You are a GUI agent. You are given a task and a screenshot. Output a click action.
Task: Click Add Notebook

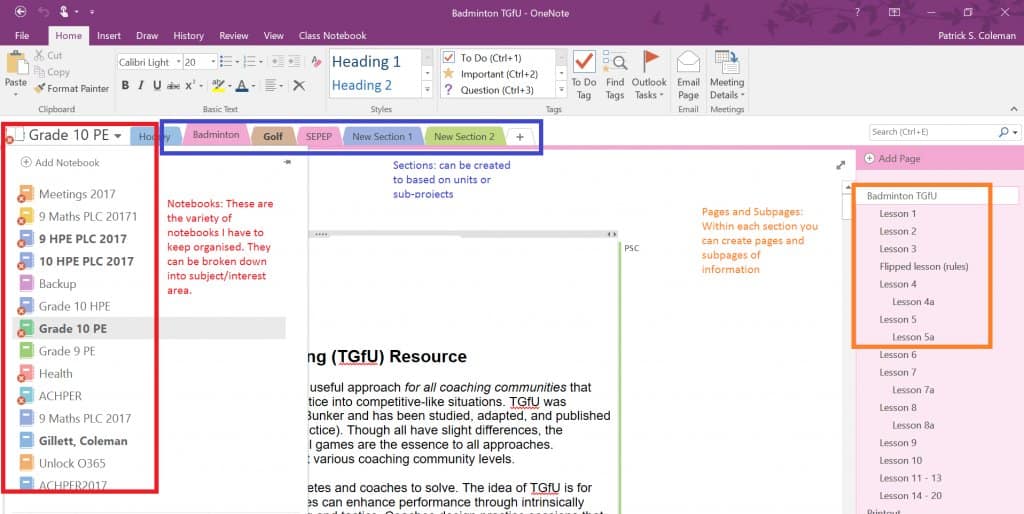click(x=60, y=163)
